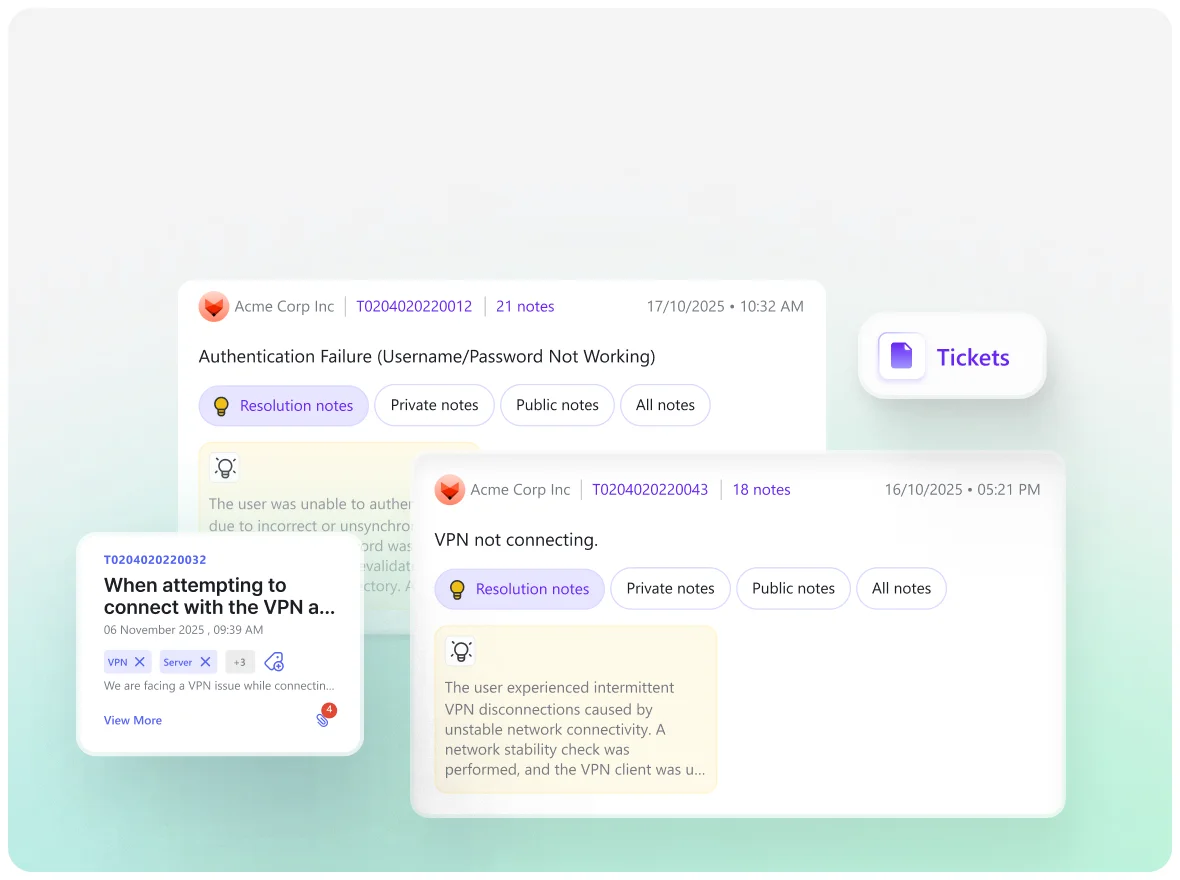
Task: Click Acme Corp fox logo on VPN ticket
Action: coord(450,490)
